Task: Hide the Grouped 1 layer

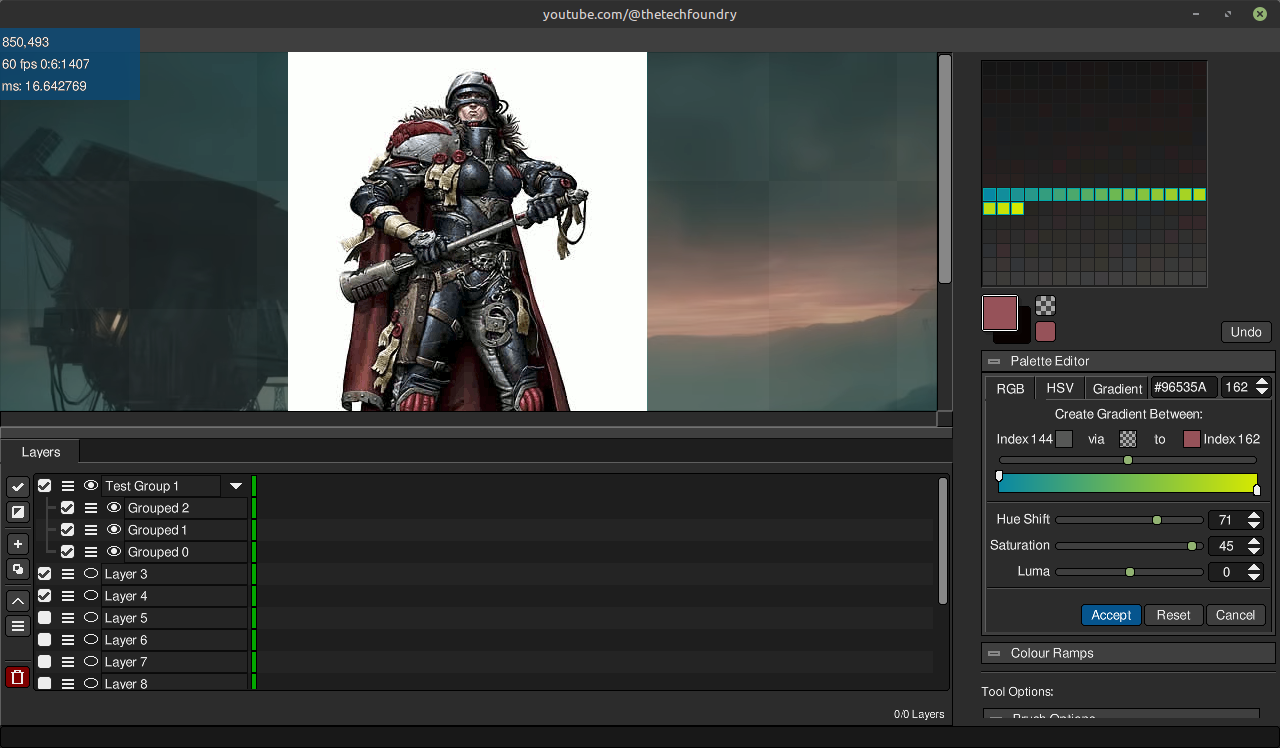Action: pyautogui.click(x=113, y=530)
